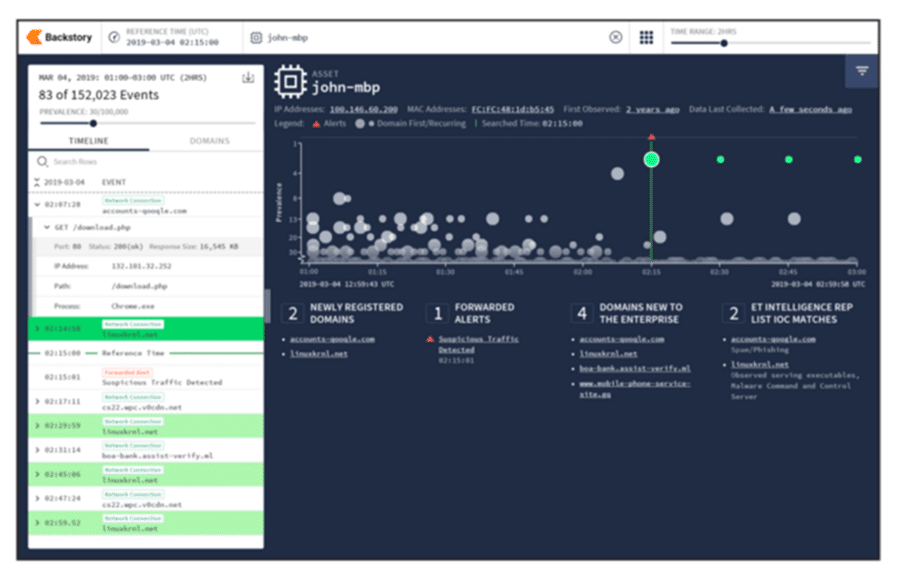
Task: Click the Path /download.php value
Action: coord(139,286)
